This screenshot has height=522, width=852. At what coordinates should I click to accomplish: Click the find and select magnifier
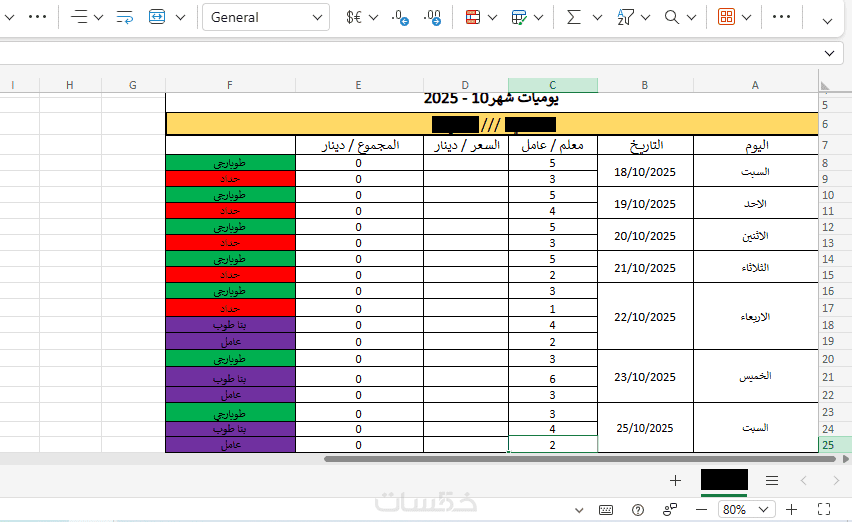(672, 17)
